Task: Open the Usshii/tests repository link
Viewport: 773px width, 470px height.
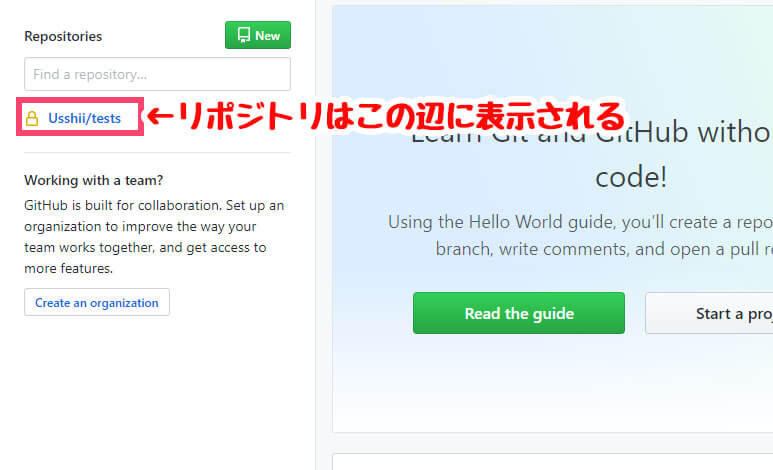Action: [84, 118]
